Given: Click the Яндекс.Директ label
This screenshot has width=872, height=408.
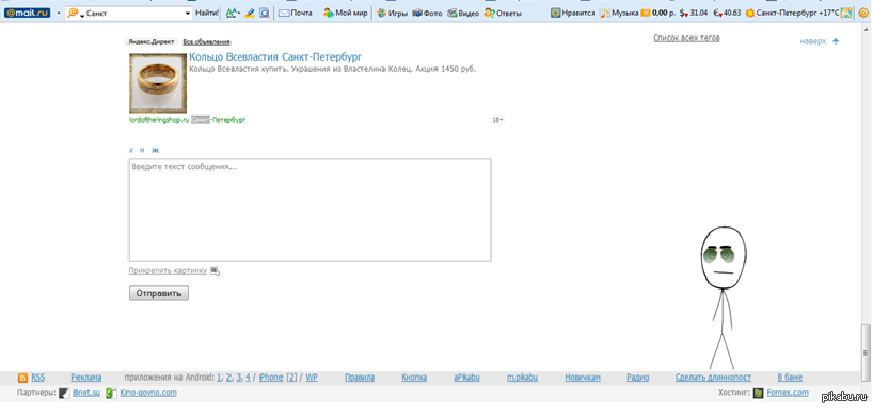Looking at the screenshot, I should click(151, 42).
